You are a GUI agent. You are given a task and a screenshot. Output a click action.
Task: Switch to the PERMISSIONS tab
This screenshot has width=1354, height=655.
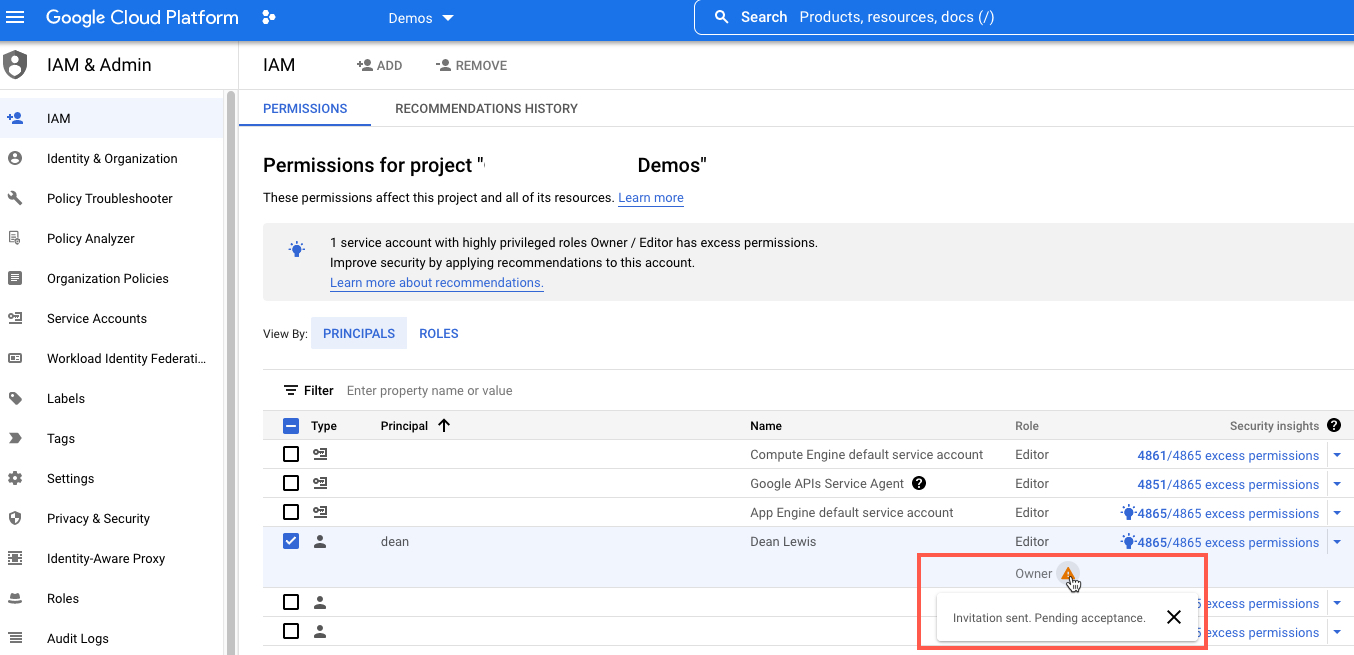[x=305, y=108]
